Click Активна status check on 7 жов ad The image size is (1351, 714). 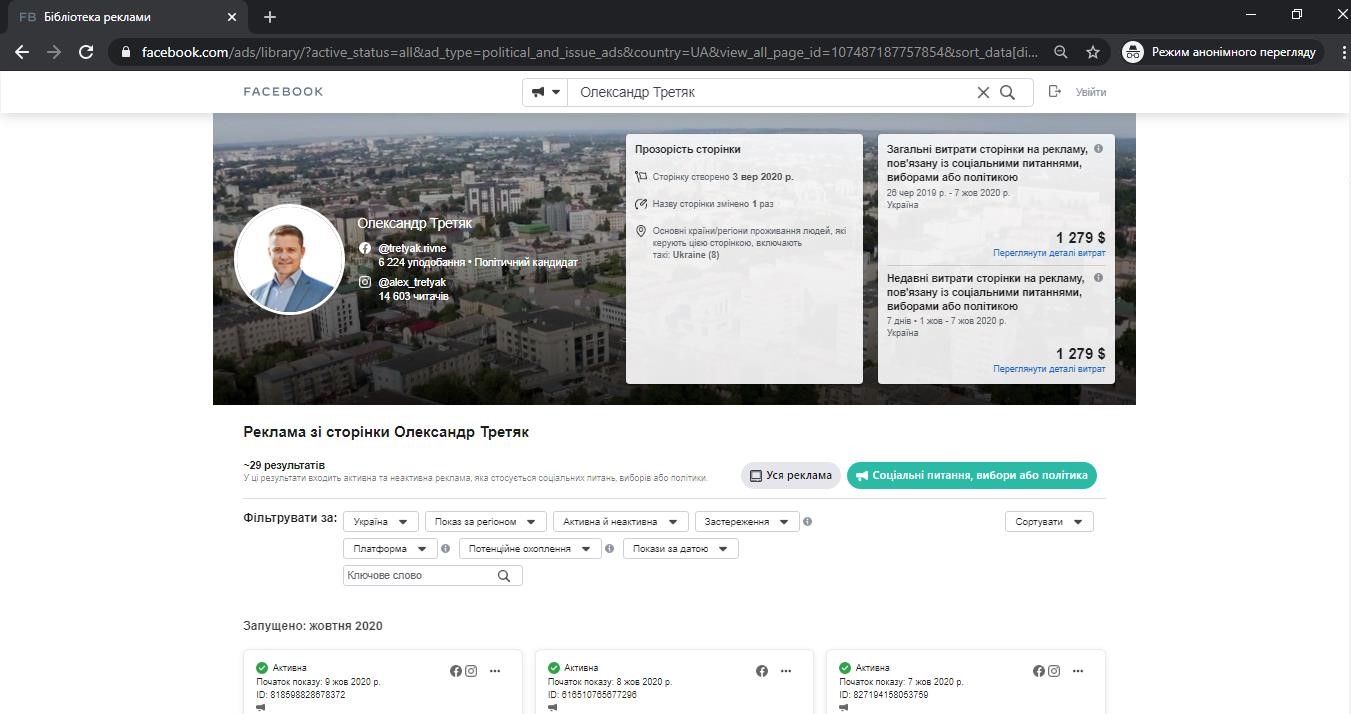[x=845, y=668]
